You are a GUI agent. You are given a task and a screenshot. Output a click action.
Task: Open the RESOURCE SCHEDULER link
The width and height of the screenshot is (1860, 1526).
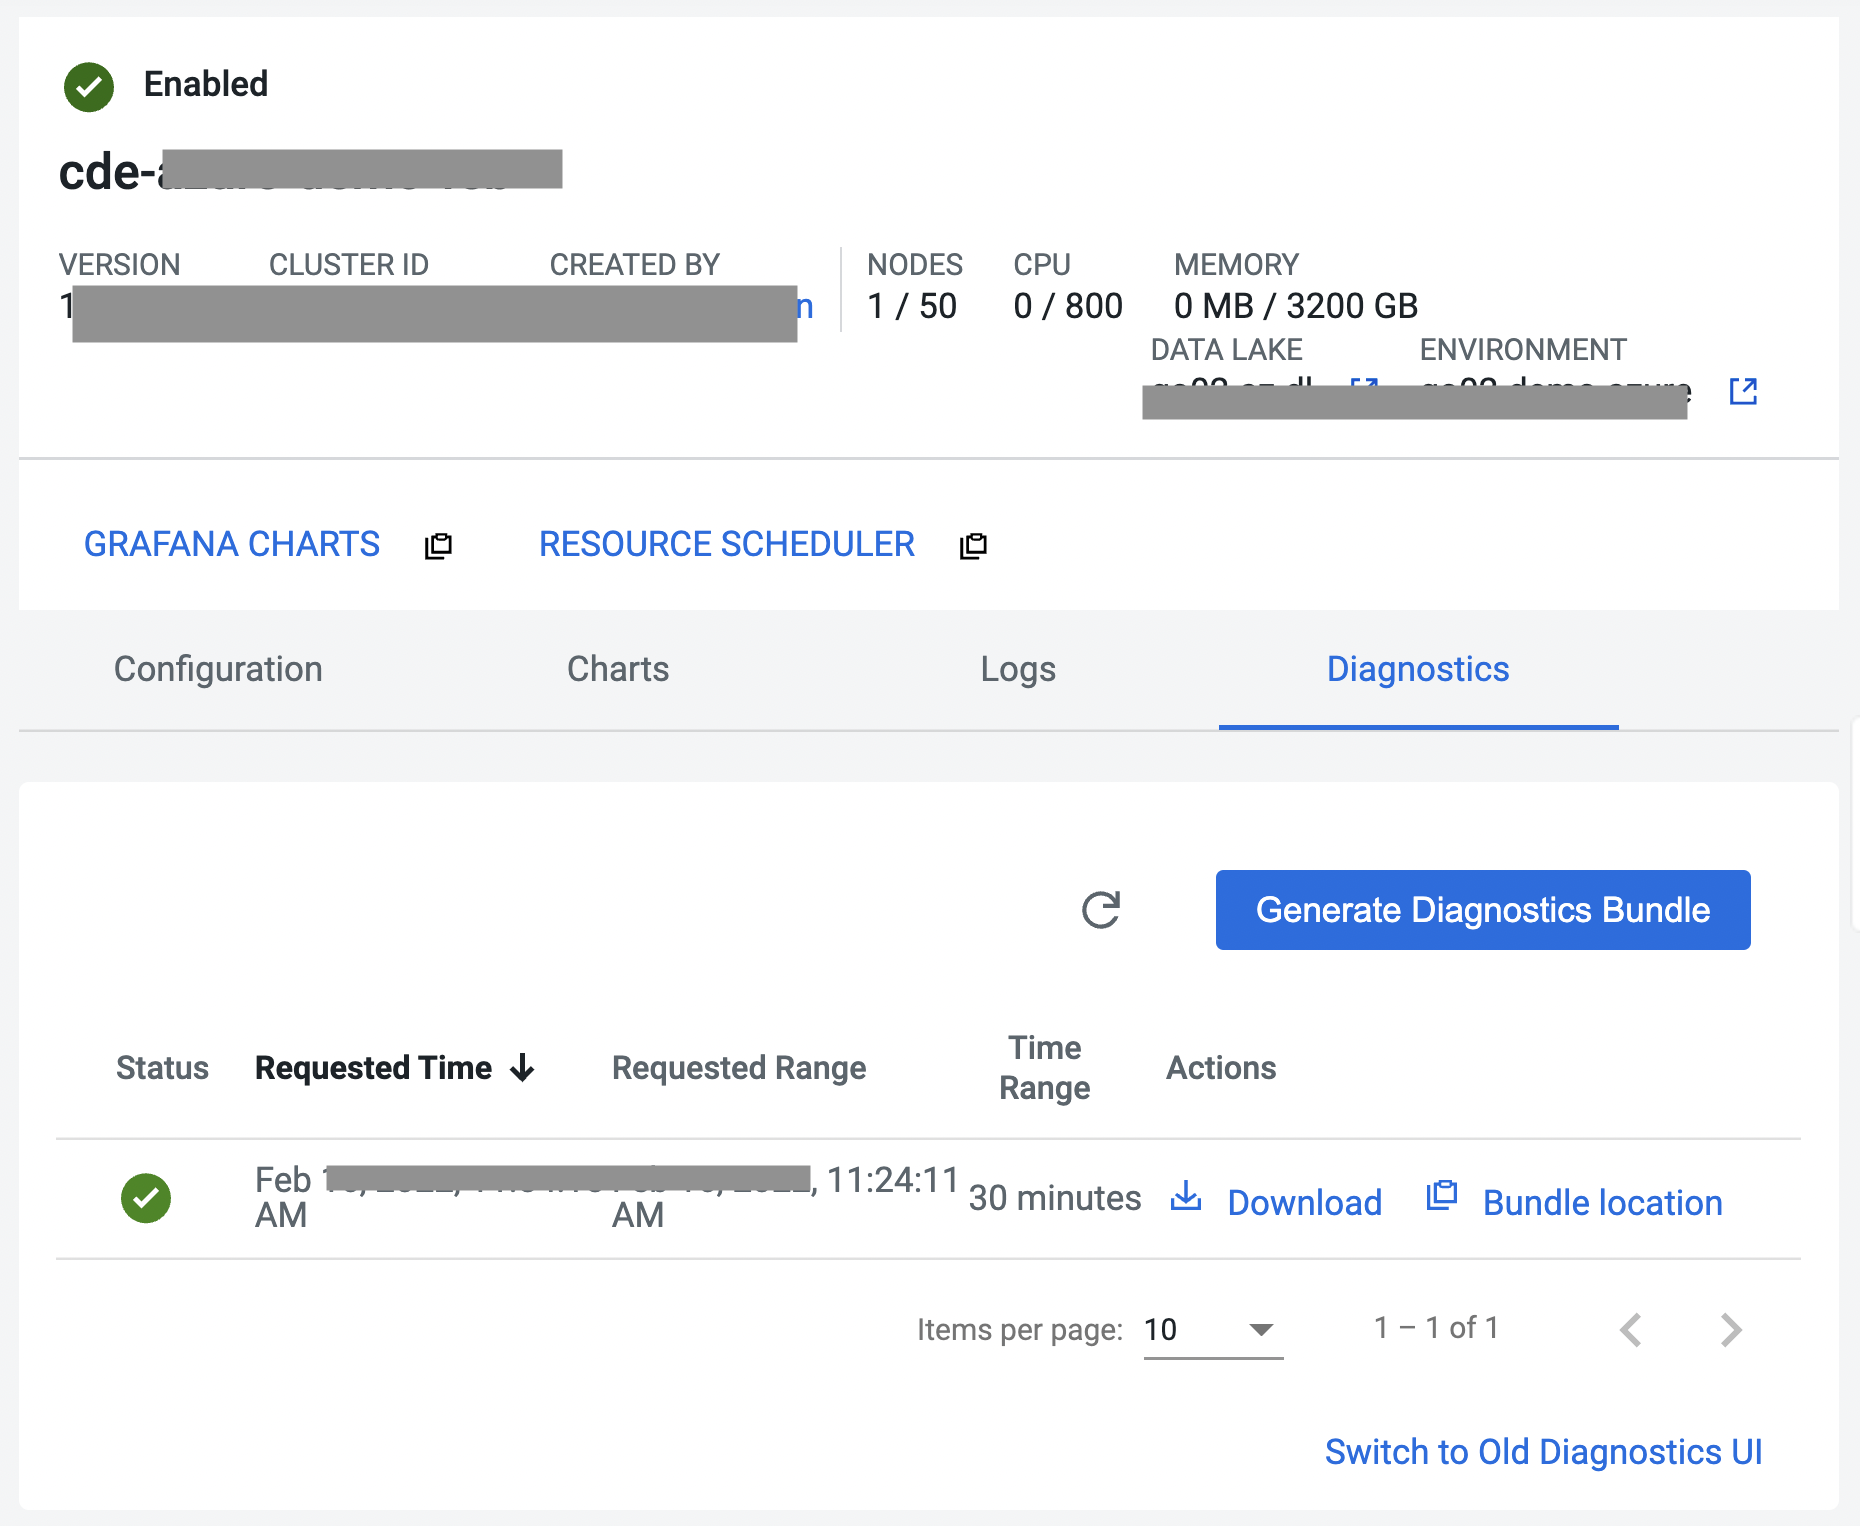pyautogui.click(x=727, y=544)
